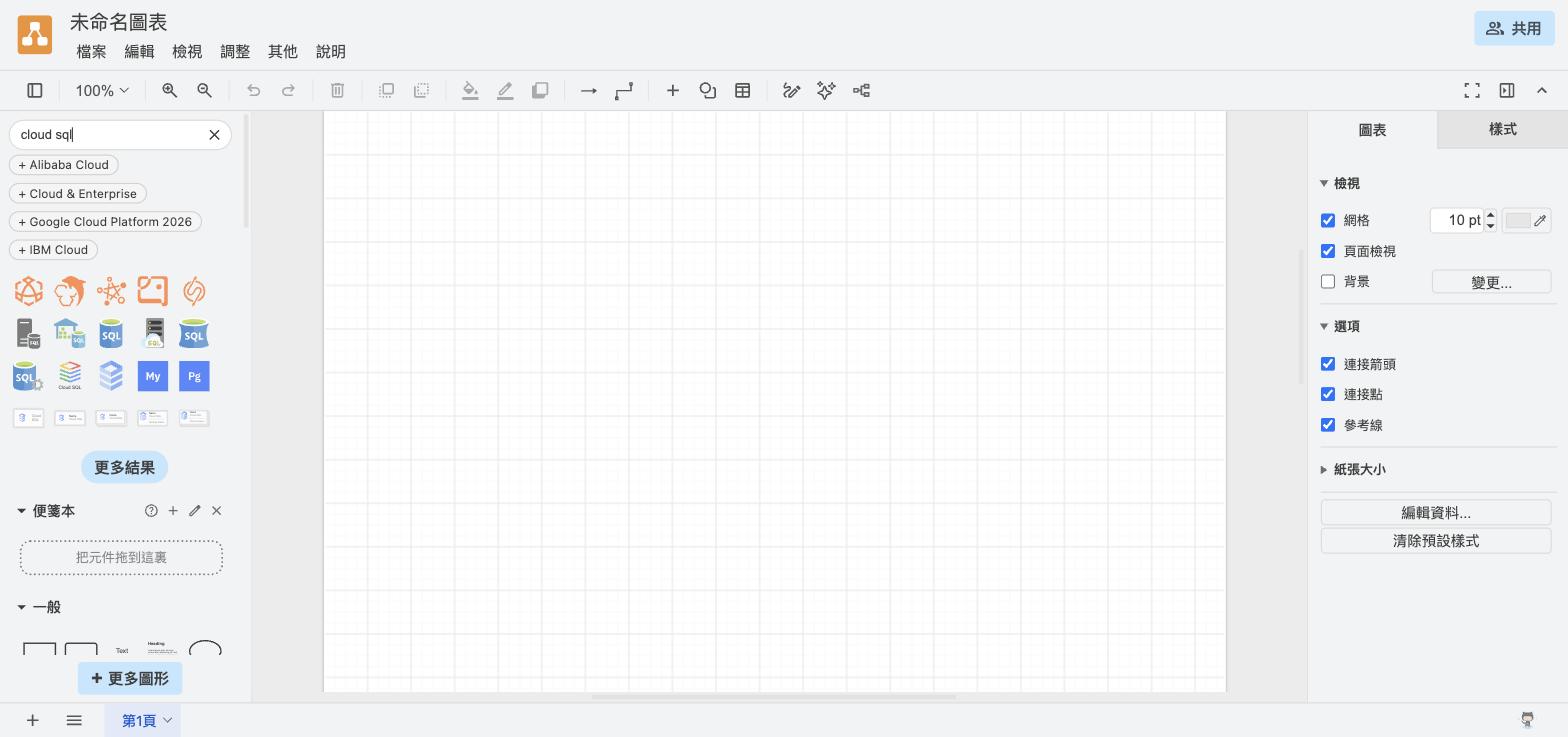This screenshot has width=1568, height=737.
Task: Click the zoom out magnifier icon
Action: coord(204,91)
